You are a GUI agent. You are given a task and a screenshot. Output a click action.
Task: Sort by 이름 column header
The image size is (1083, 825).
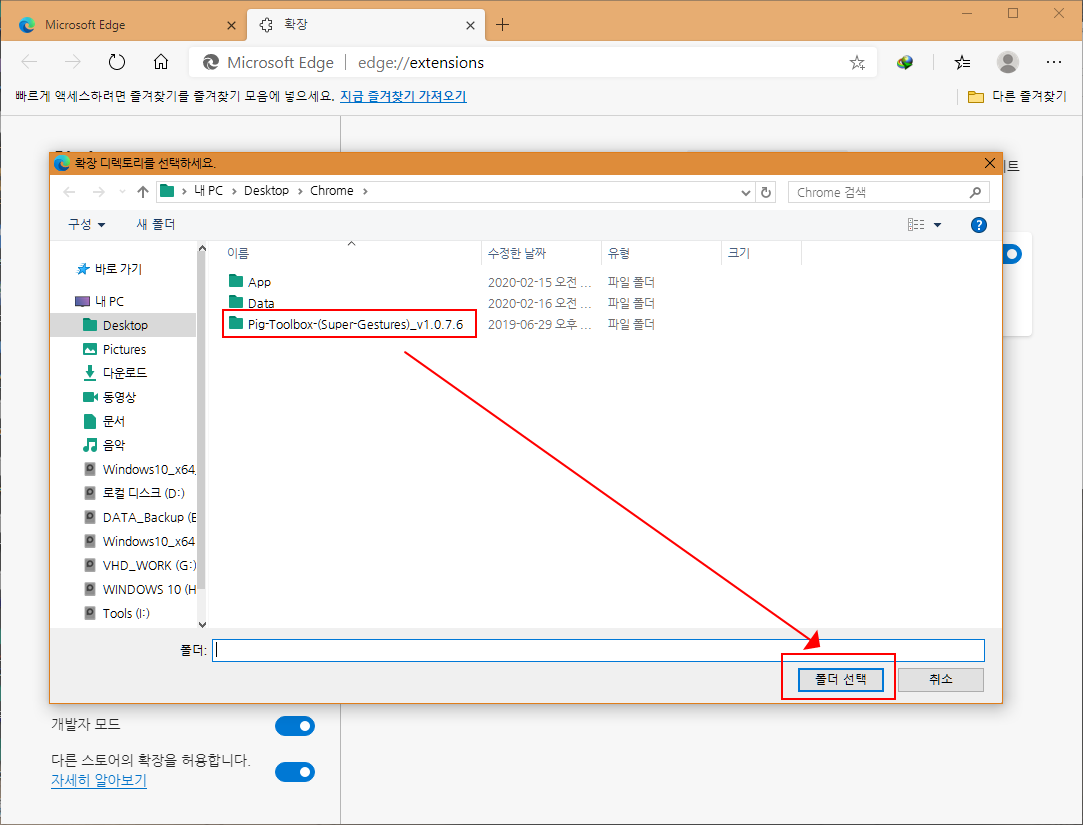pyautogui.click(x=238, y=254)
